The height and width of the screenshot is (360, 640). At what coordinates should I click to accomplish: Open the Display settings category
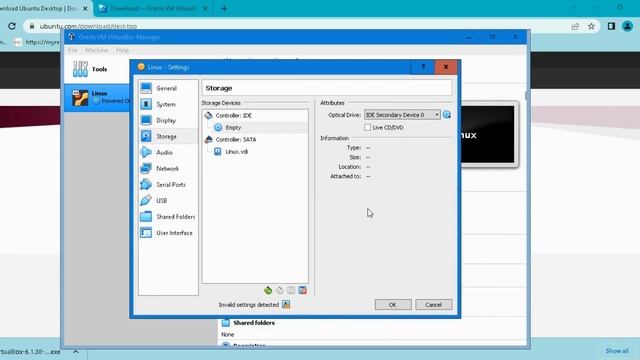click(168, 120)
